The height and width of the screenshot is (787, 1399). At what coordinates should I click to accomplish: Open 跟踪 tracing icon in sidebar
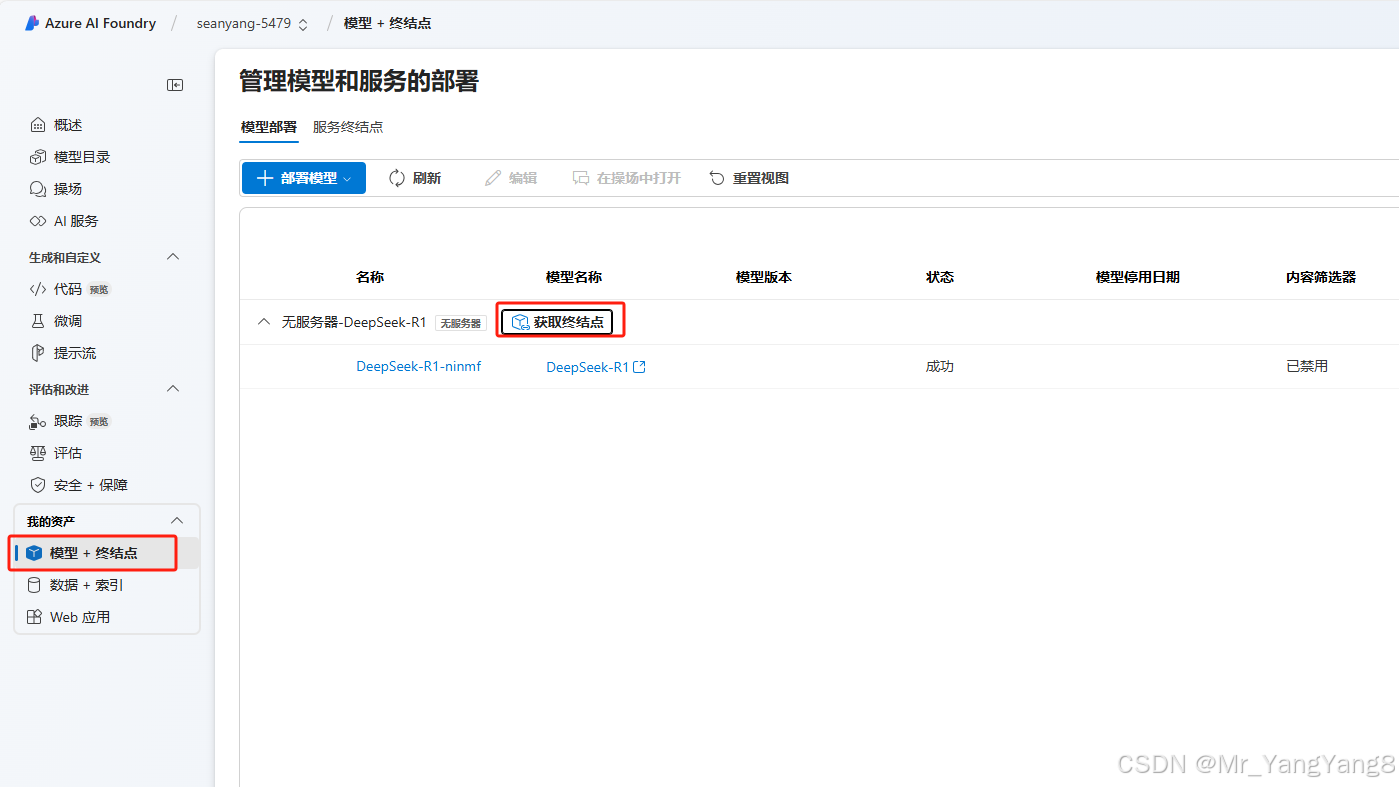pos(38,421)
